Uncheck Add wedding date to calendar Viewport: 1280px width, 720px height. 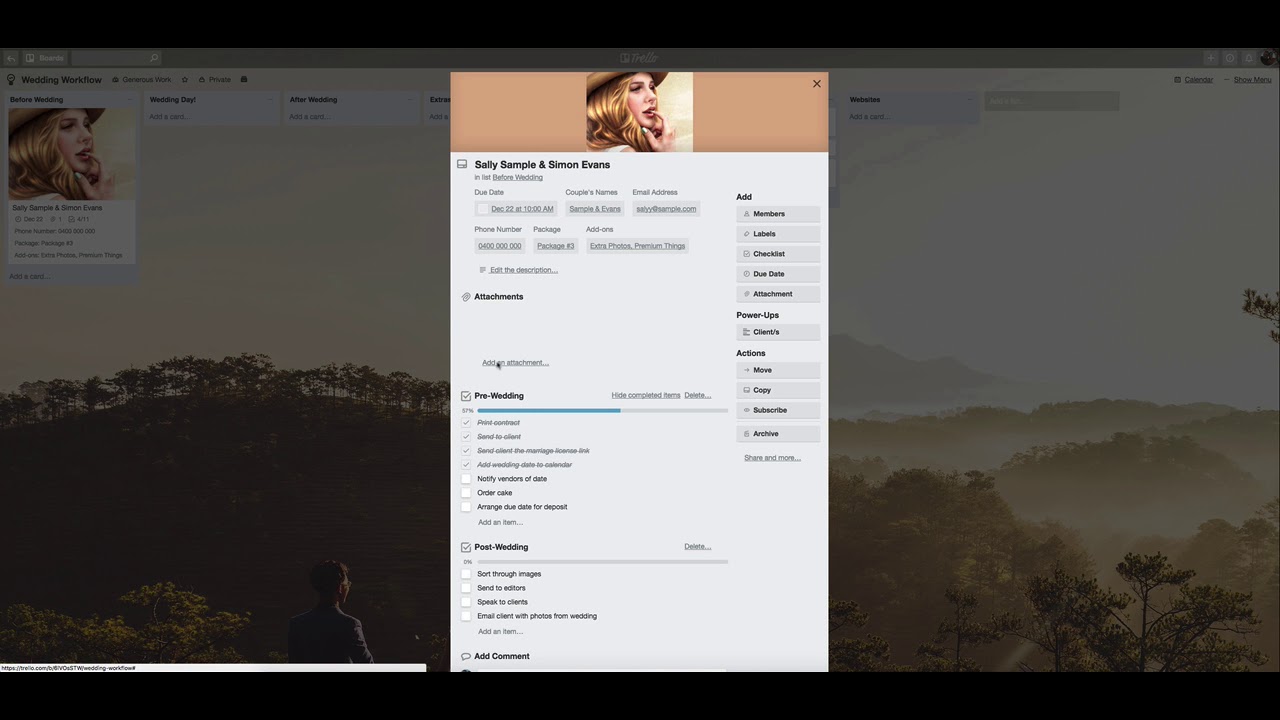pyautogui.click(x=466, y=465)
